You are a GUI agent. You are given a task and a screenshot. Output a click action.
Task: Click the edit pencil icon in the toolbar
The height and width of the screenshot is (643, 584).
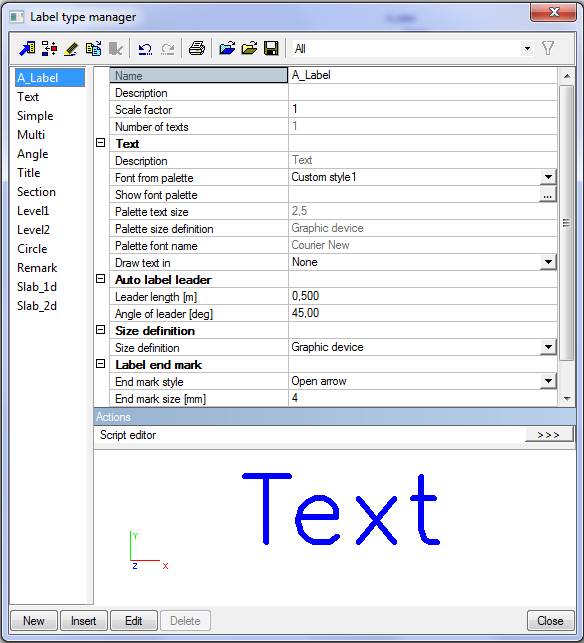click(x=72, y=49)
